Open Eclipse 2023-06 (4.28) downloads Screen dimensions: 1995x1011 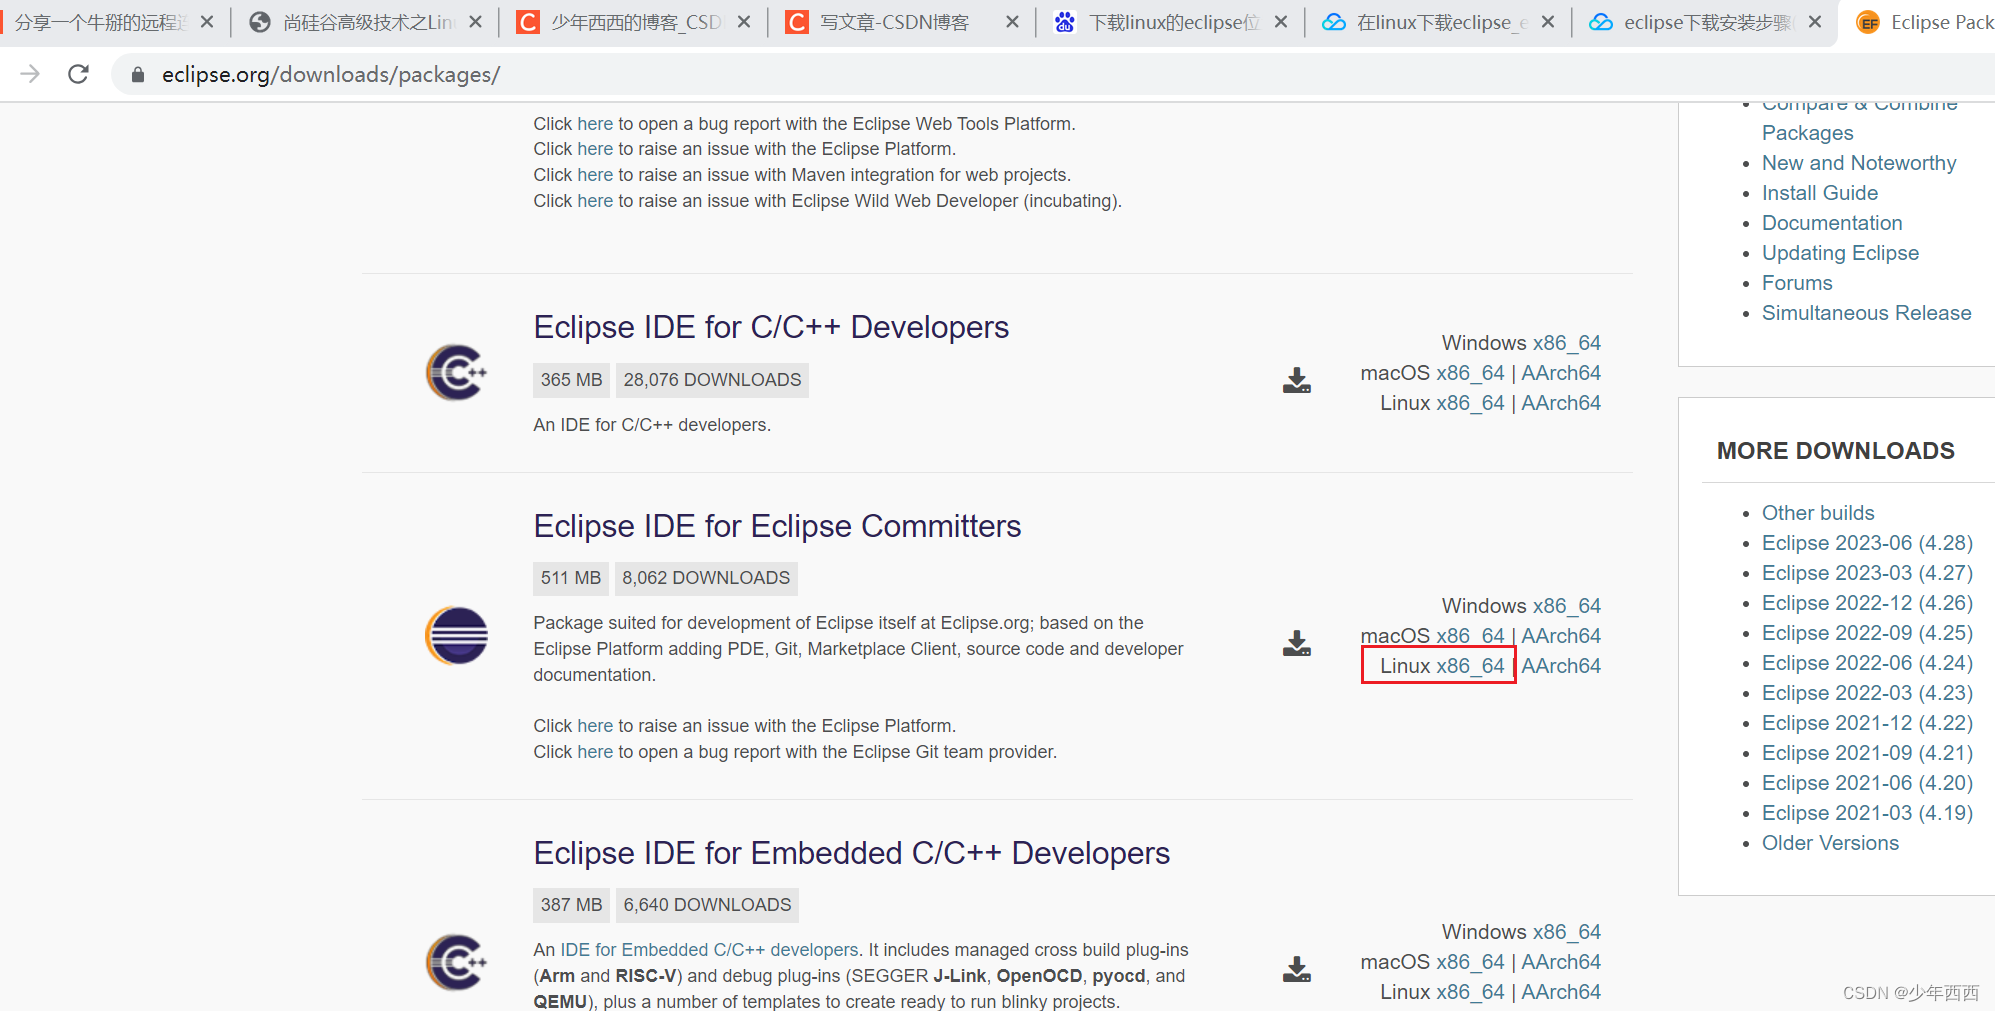point(1867,543)
